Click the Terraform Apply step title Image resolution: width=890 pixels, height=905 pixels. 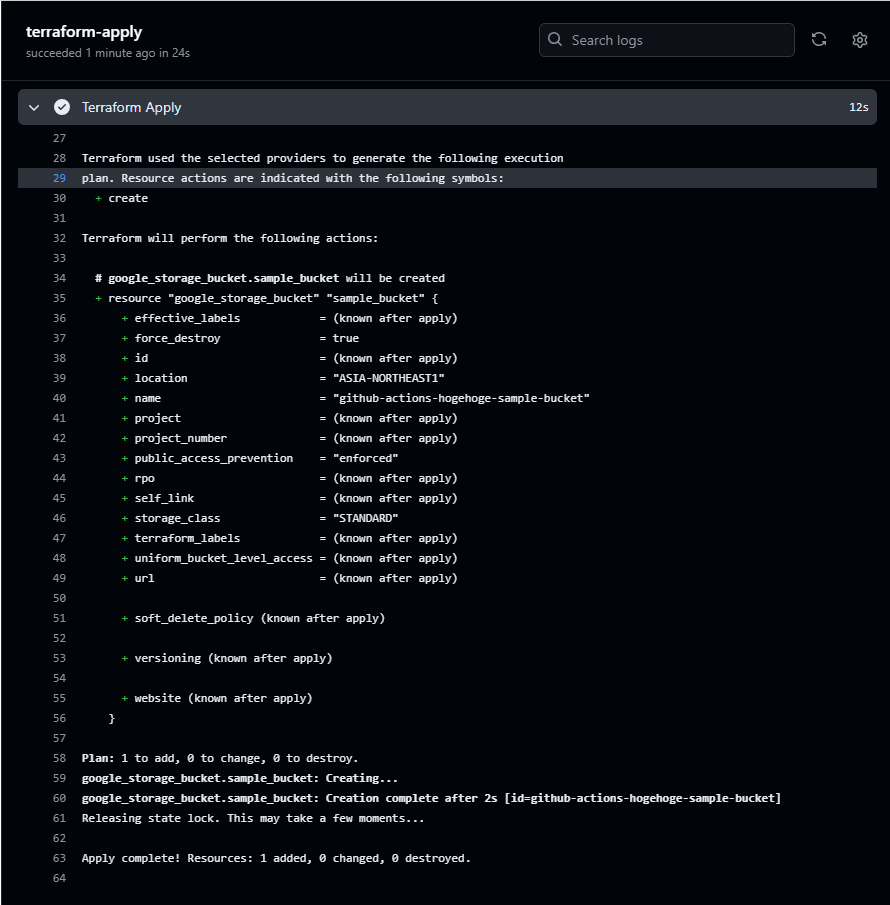[132, 107]
